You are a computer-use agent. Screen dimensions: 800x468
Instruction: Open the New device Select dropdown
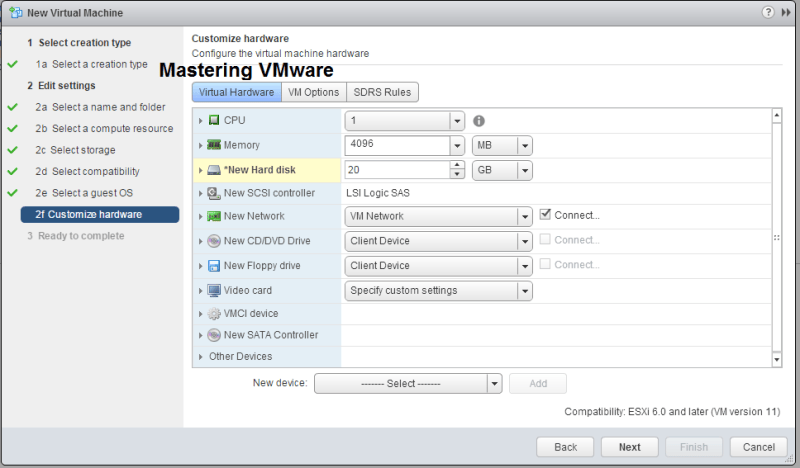tap(408, 384)
